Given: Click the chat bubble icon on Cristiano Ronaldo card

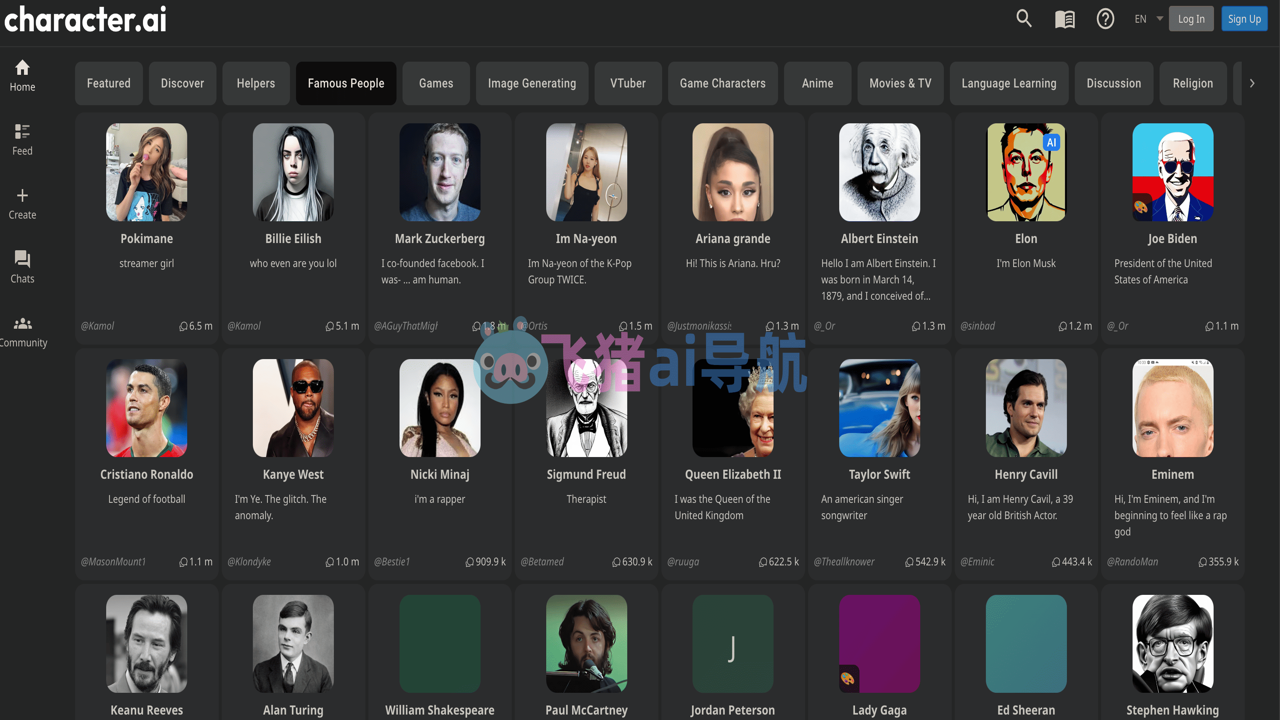Looking at the screenshot, I should pos(183,562).
